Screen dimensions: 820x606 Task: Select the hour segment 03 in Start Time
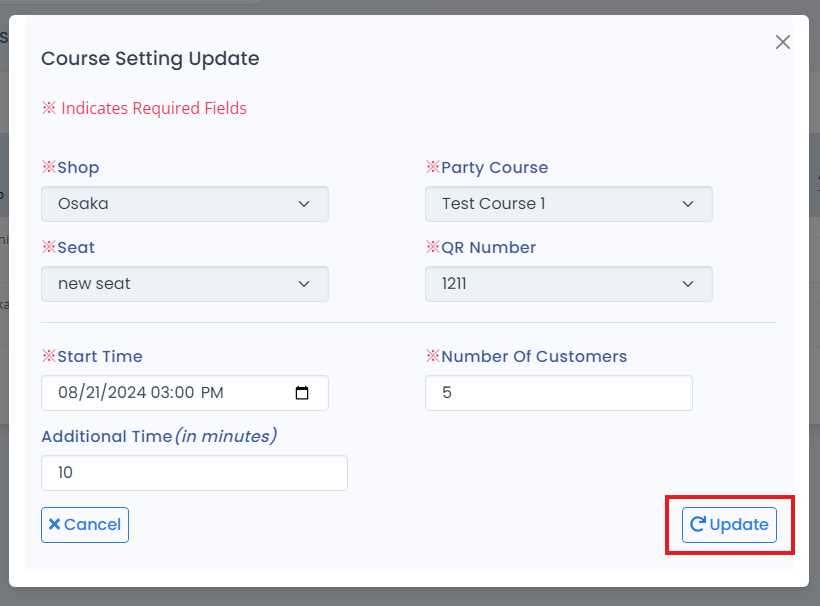[161, 393]
